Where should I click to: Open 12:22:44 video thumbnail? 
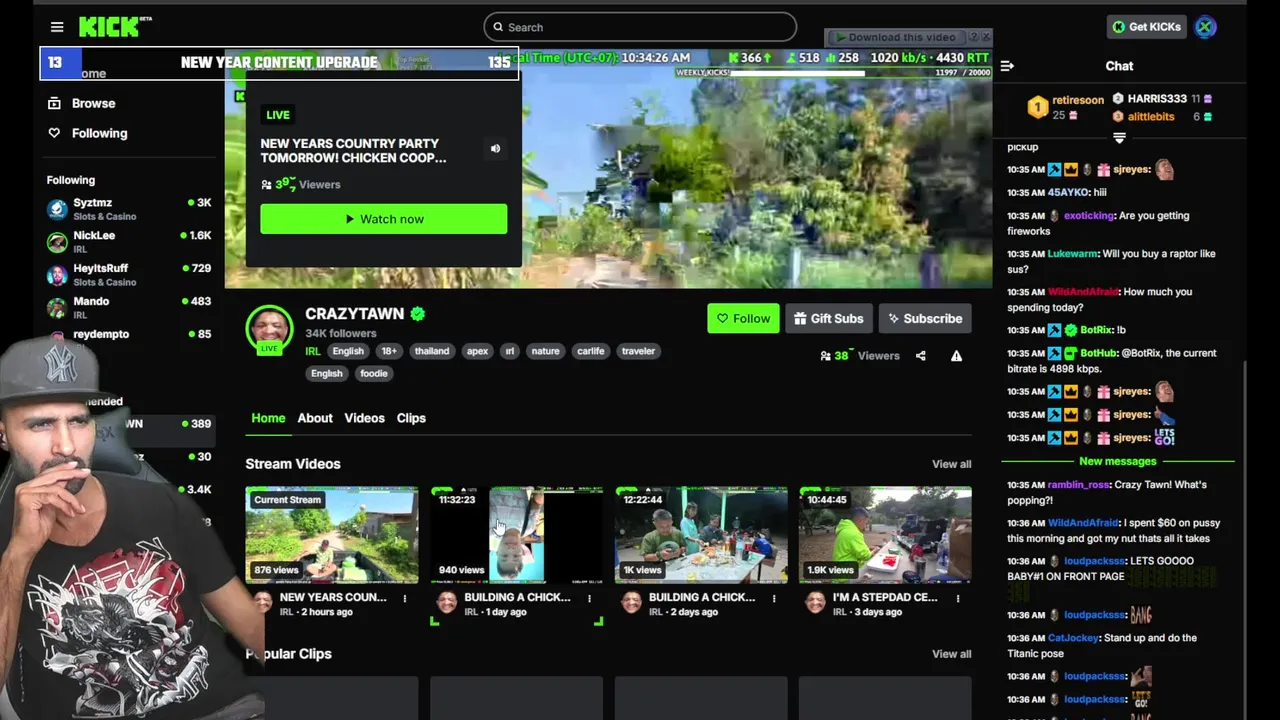tap(701, 535)
